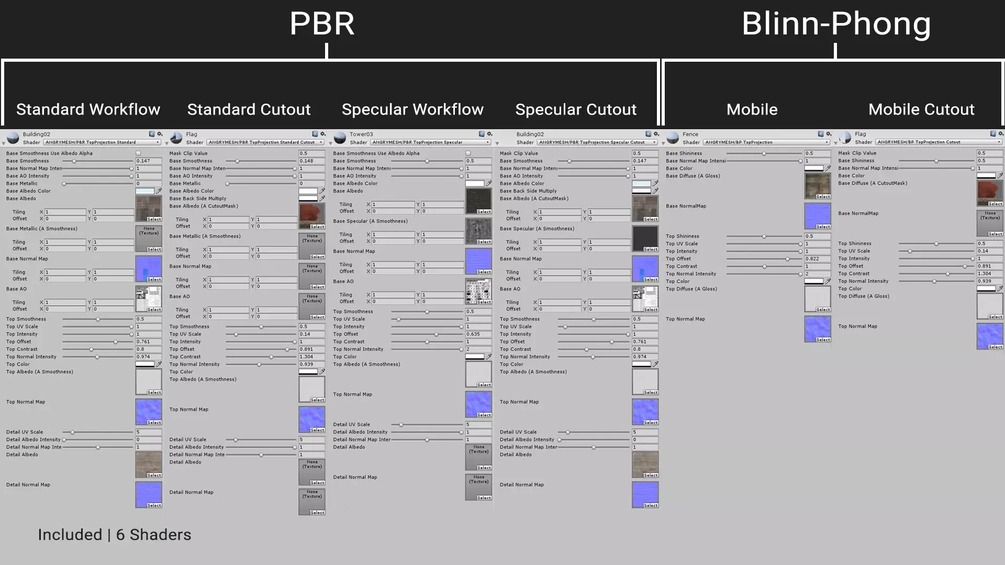
Task: Toggle Base Smoothness Use Albedo Alpha in Tower03
Action: 469,154
